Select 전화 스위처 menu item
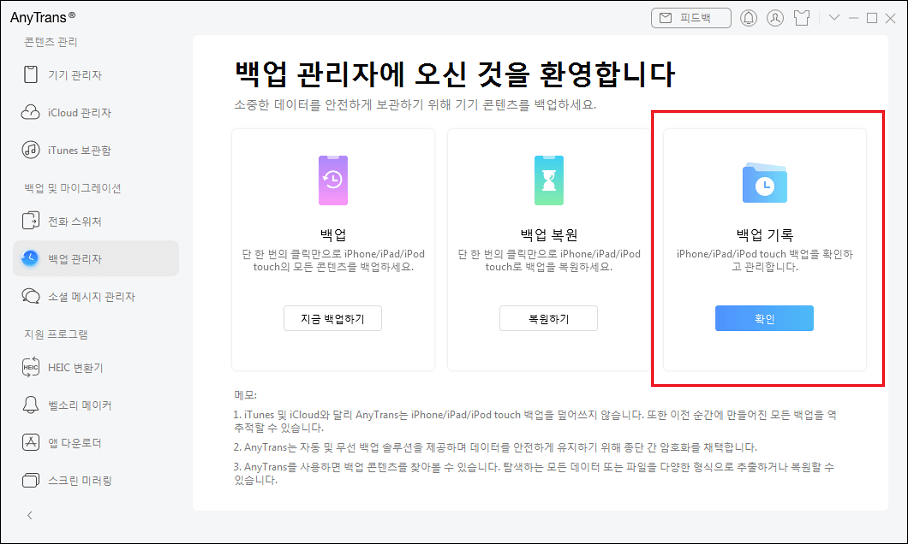This screenshot has width=908, height=544. [x=96, y=221]
